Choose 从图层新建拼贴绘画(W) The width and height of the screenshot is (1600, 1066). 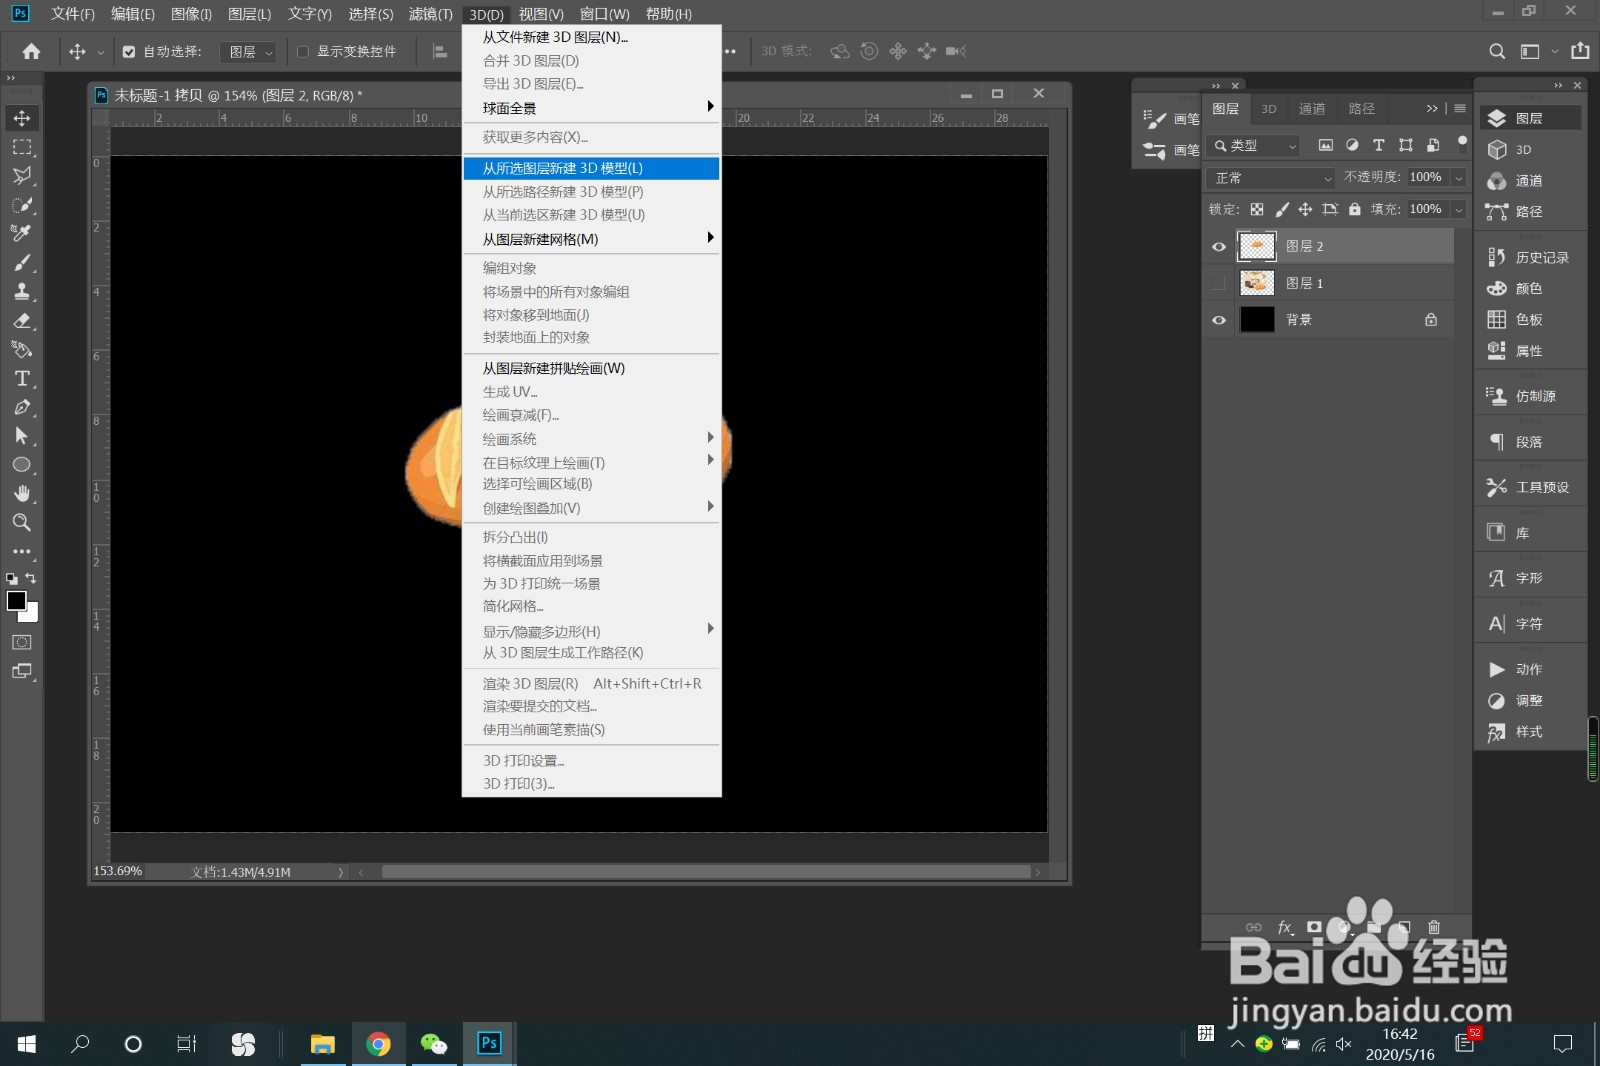591,368
